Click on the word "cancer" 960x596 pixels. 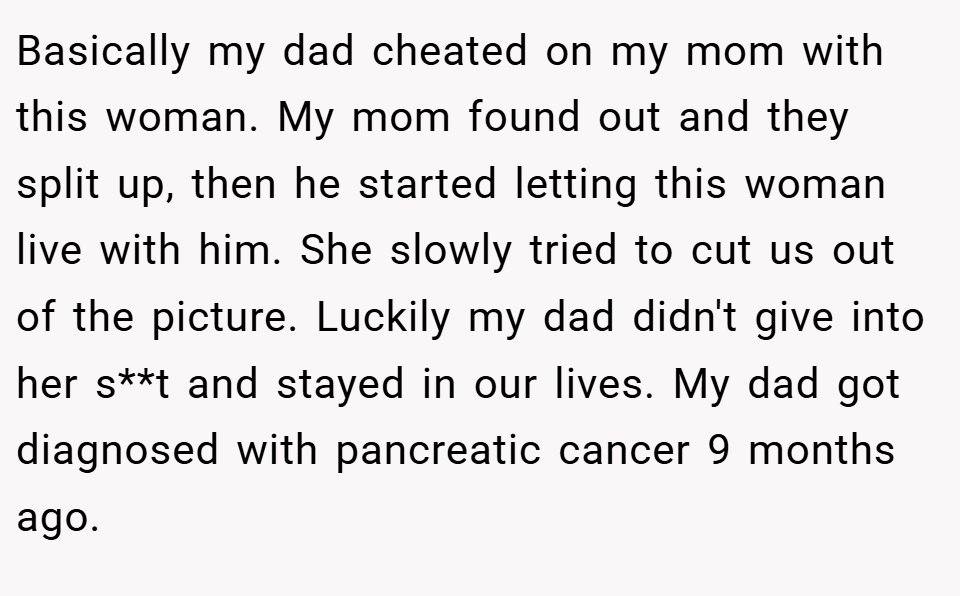pyautogui.click(x=624, y=452)
